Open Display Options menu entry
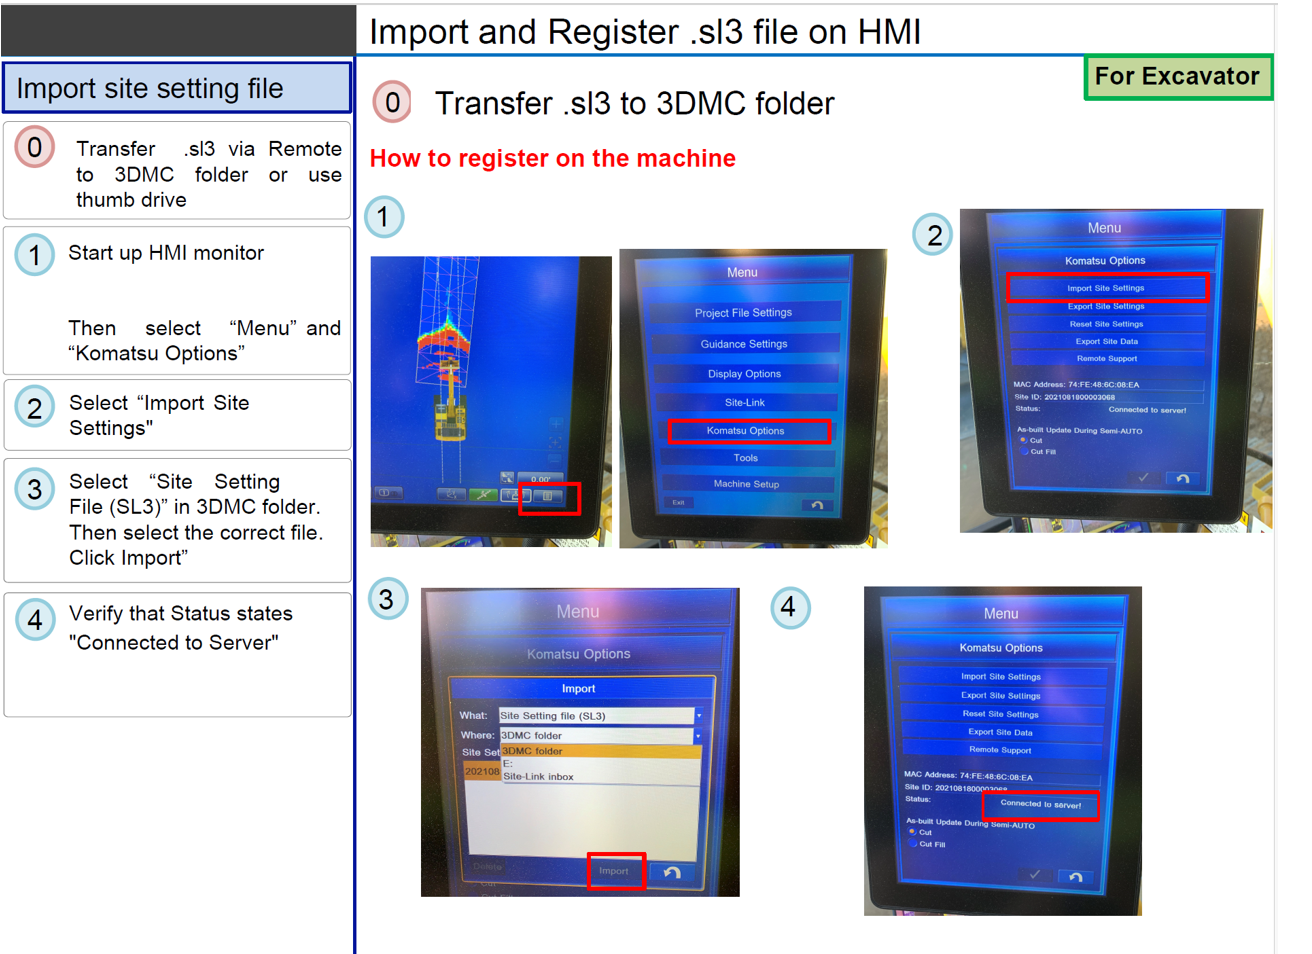 [x=744, y=373]
